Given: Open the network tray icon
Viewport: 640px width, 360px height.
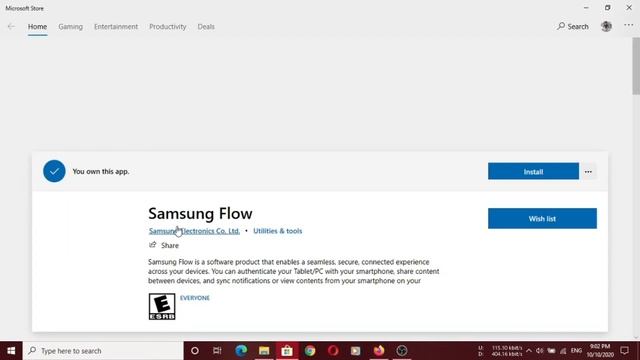Looking at the screenshot, I should [563, 351].
